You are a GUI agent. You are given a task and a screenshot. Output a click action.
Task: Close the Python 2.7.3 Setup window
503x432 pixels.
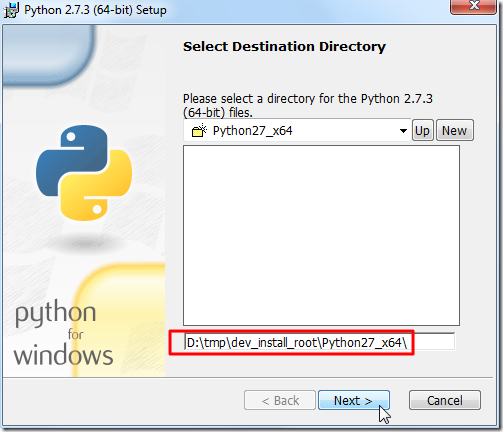pos(473,6)
